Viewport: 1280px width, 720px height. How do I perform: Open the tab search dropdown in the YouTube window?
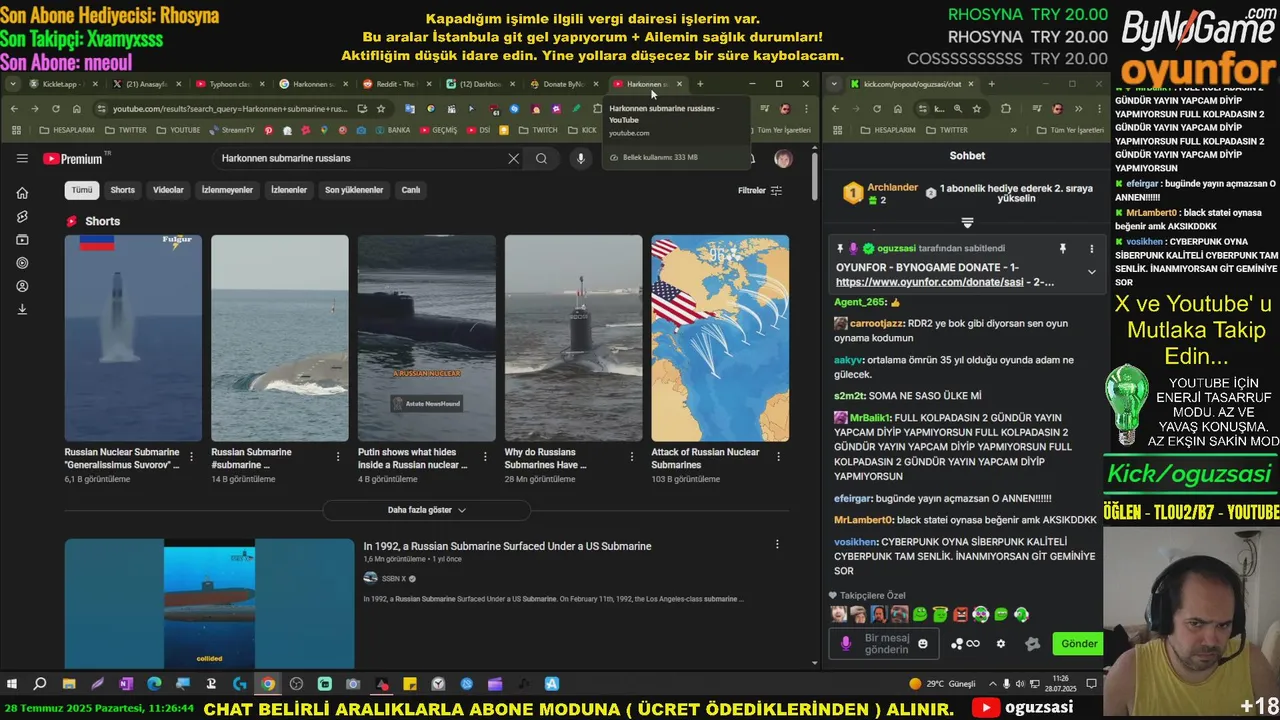click(13, 84)
